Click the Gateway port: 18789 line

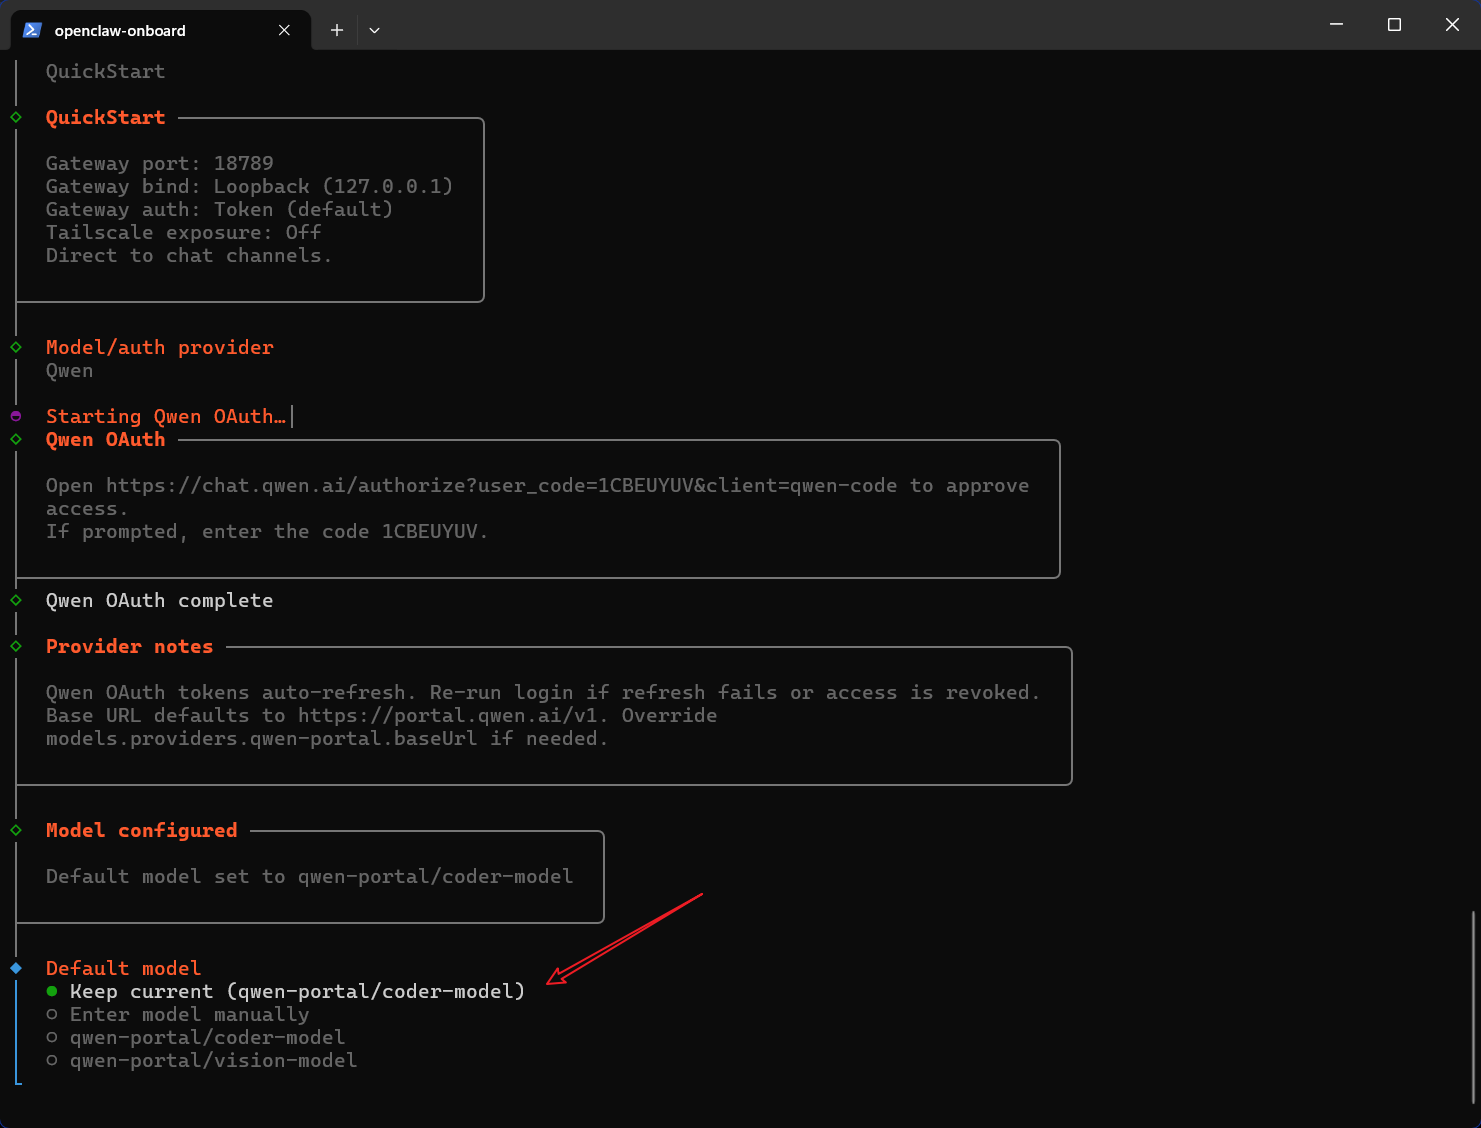pos(160,163)
